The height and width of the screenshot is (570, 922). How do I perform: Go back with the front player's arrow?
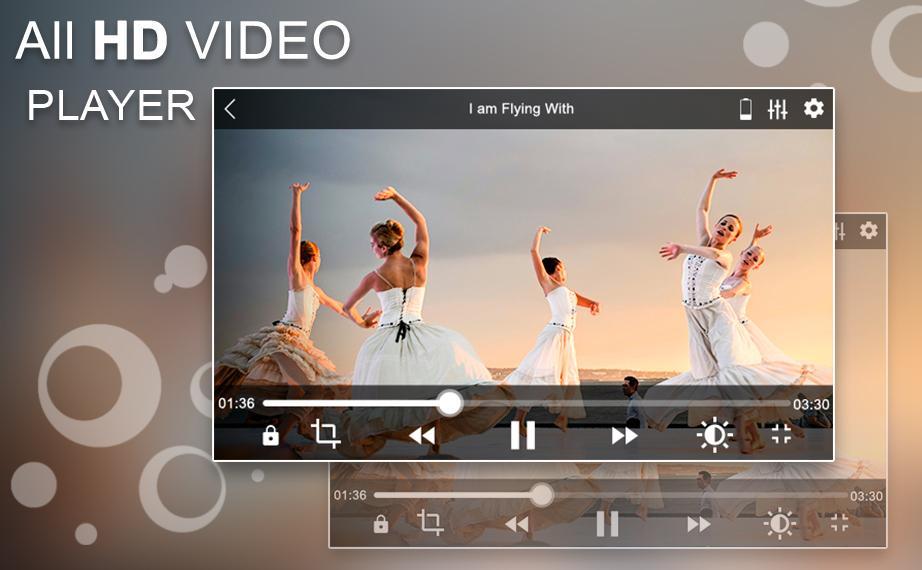(230, 109)
